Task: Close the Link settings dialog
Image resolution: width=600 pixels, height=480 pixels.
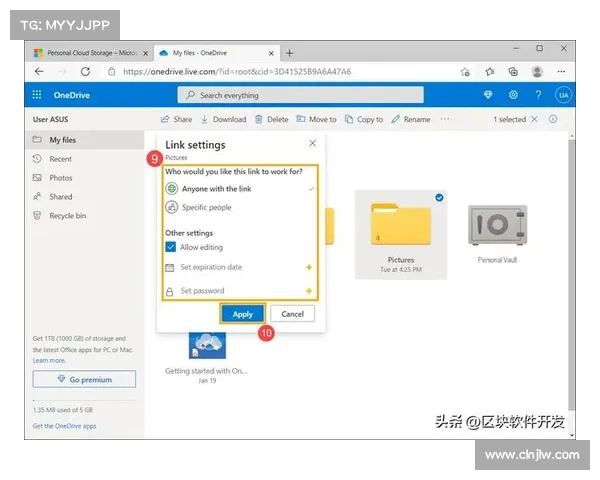Action: [x=312, y=145]
